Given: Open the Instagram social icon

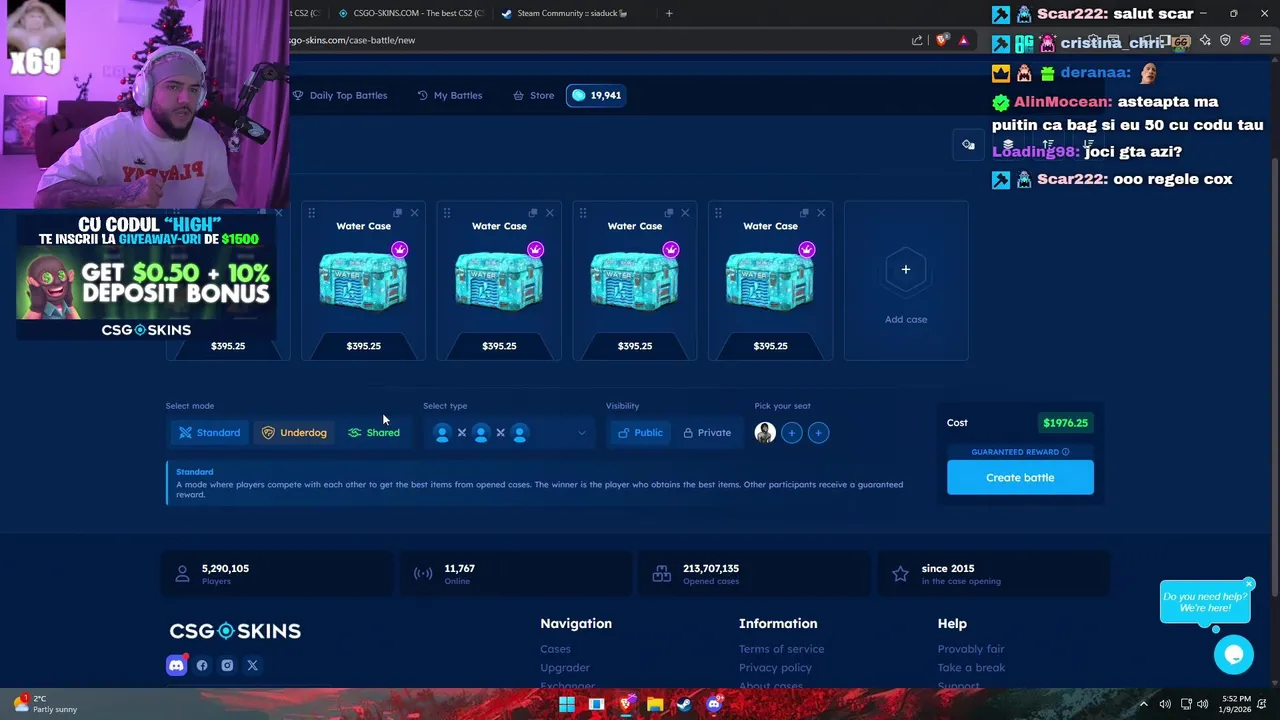Looking at the screenshot, I should tap(227, 665).
